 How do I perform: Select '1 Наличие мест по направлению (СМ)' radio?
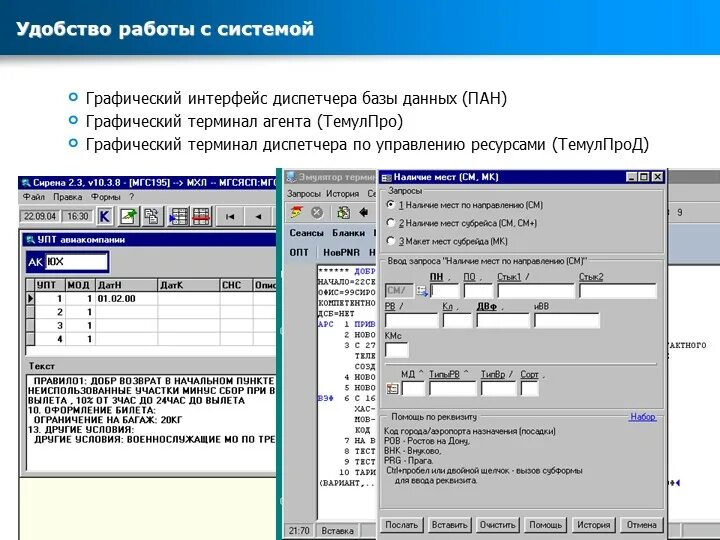[391, 204]
